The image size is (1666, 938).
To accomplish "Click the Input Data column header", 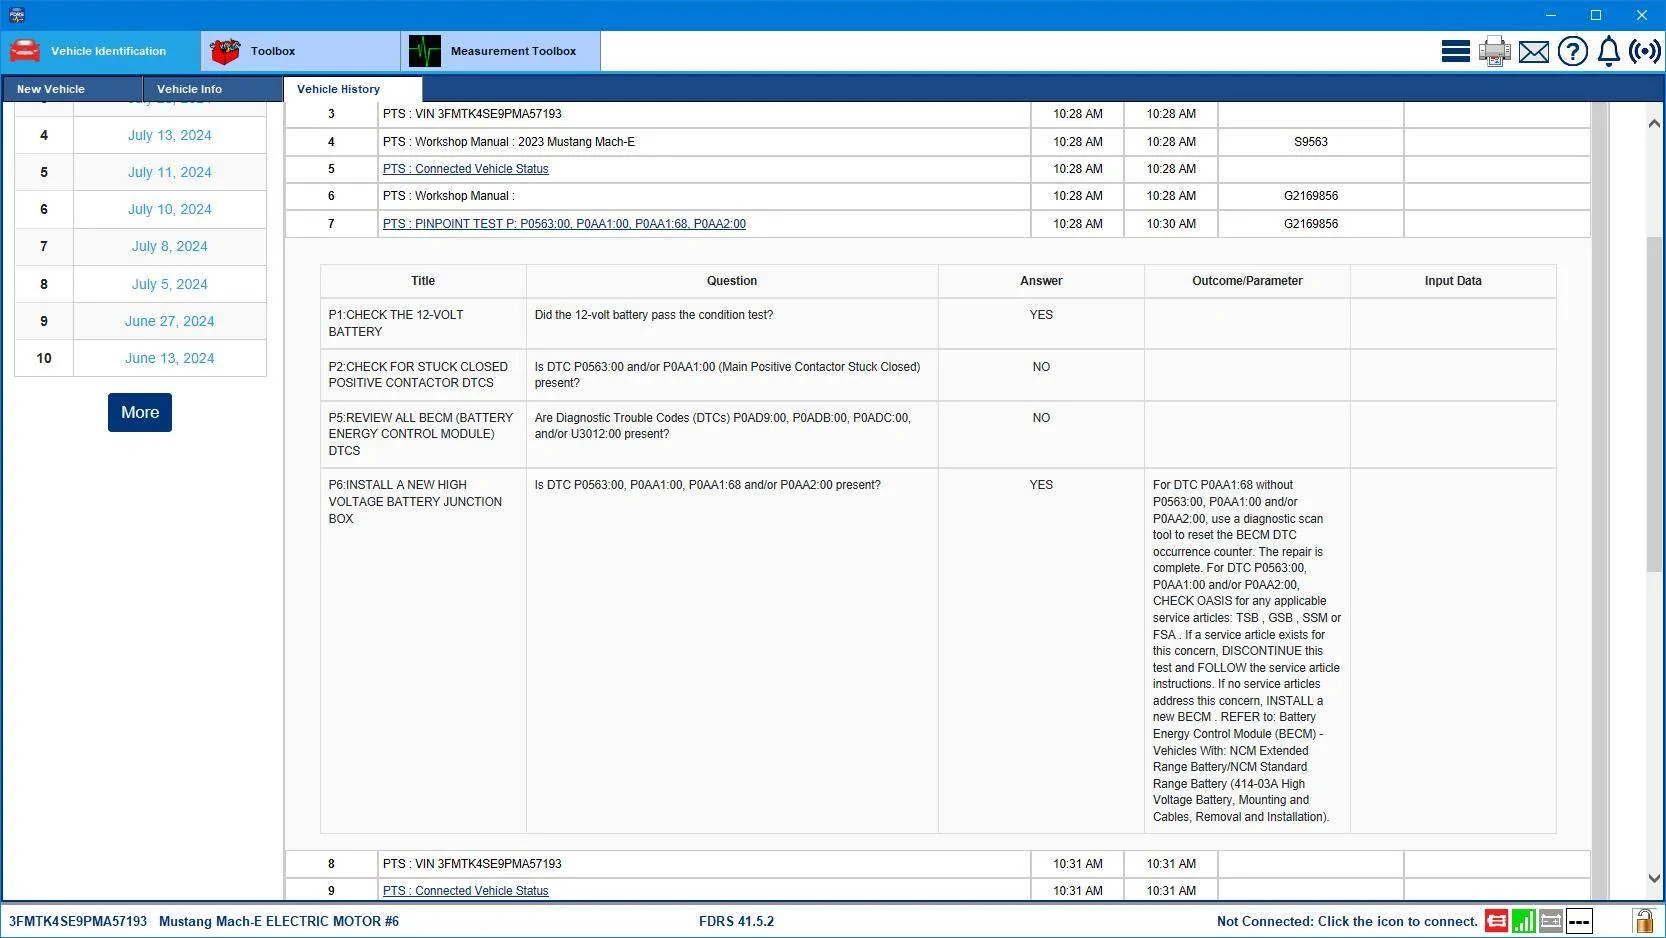I will coord(1453,281).
